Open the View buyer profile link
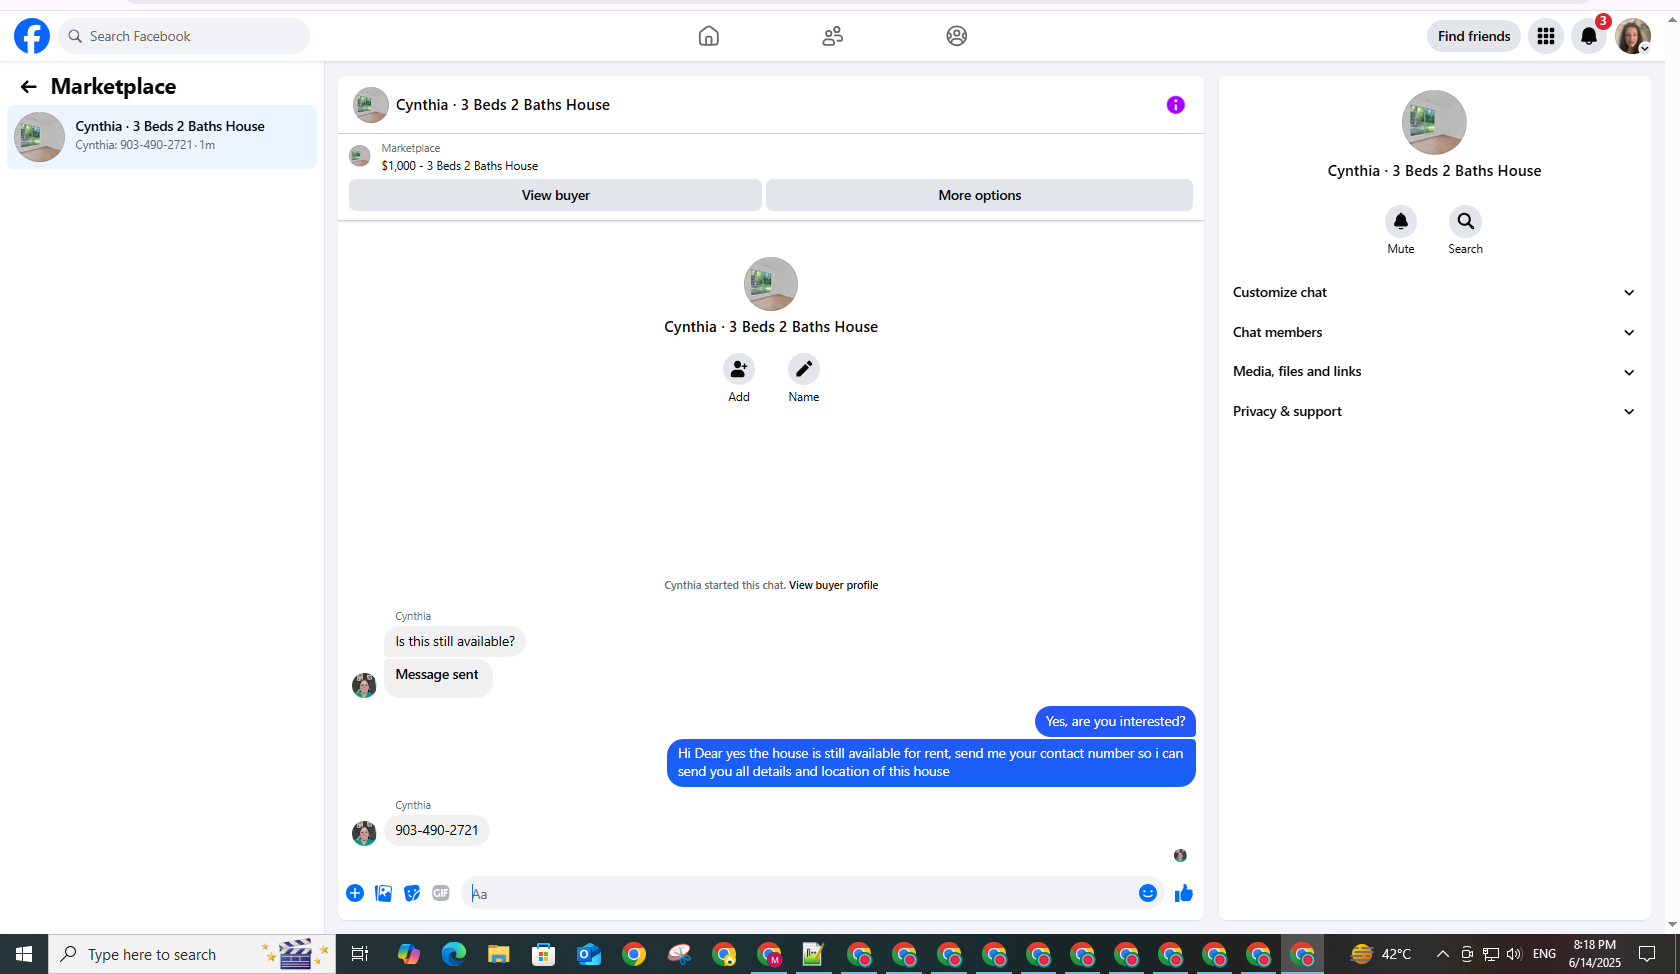The height and width of the screenshot is (974, 1680). 833,585
